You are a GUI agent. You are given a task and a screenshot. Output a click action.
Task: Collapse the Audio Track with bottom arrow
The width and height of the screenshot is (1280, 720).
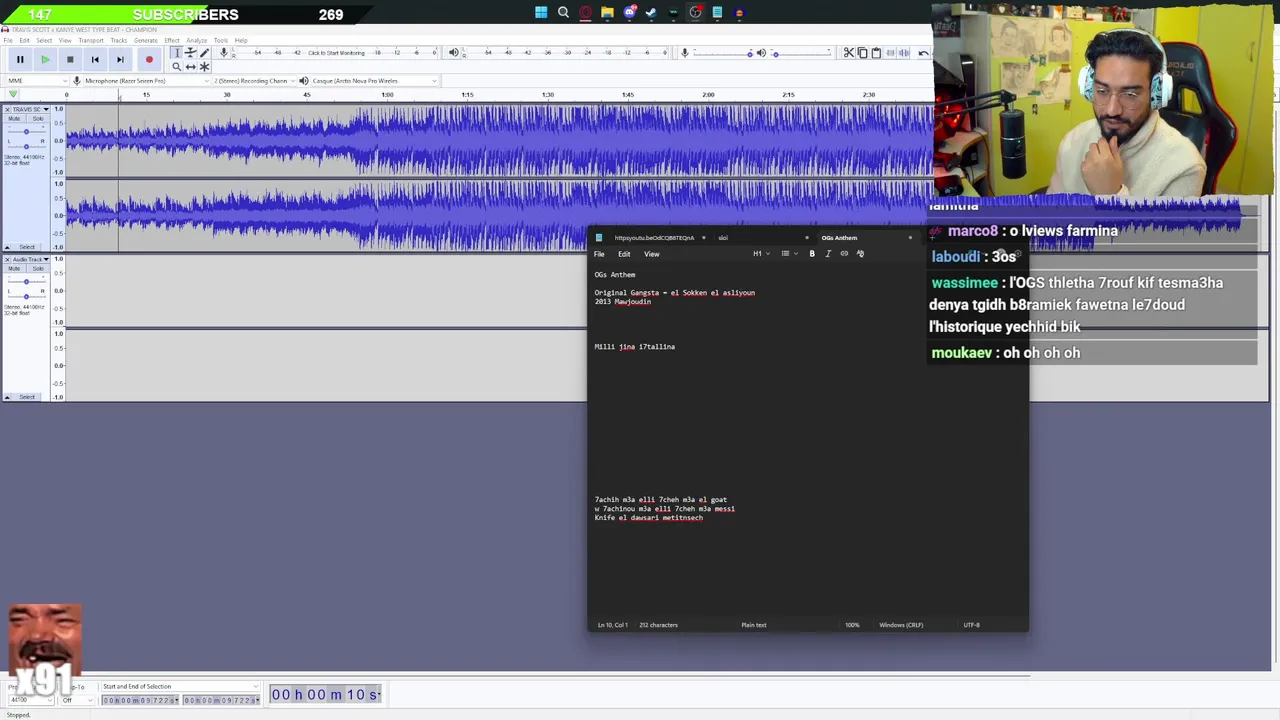(7, 397)
